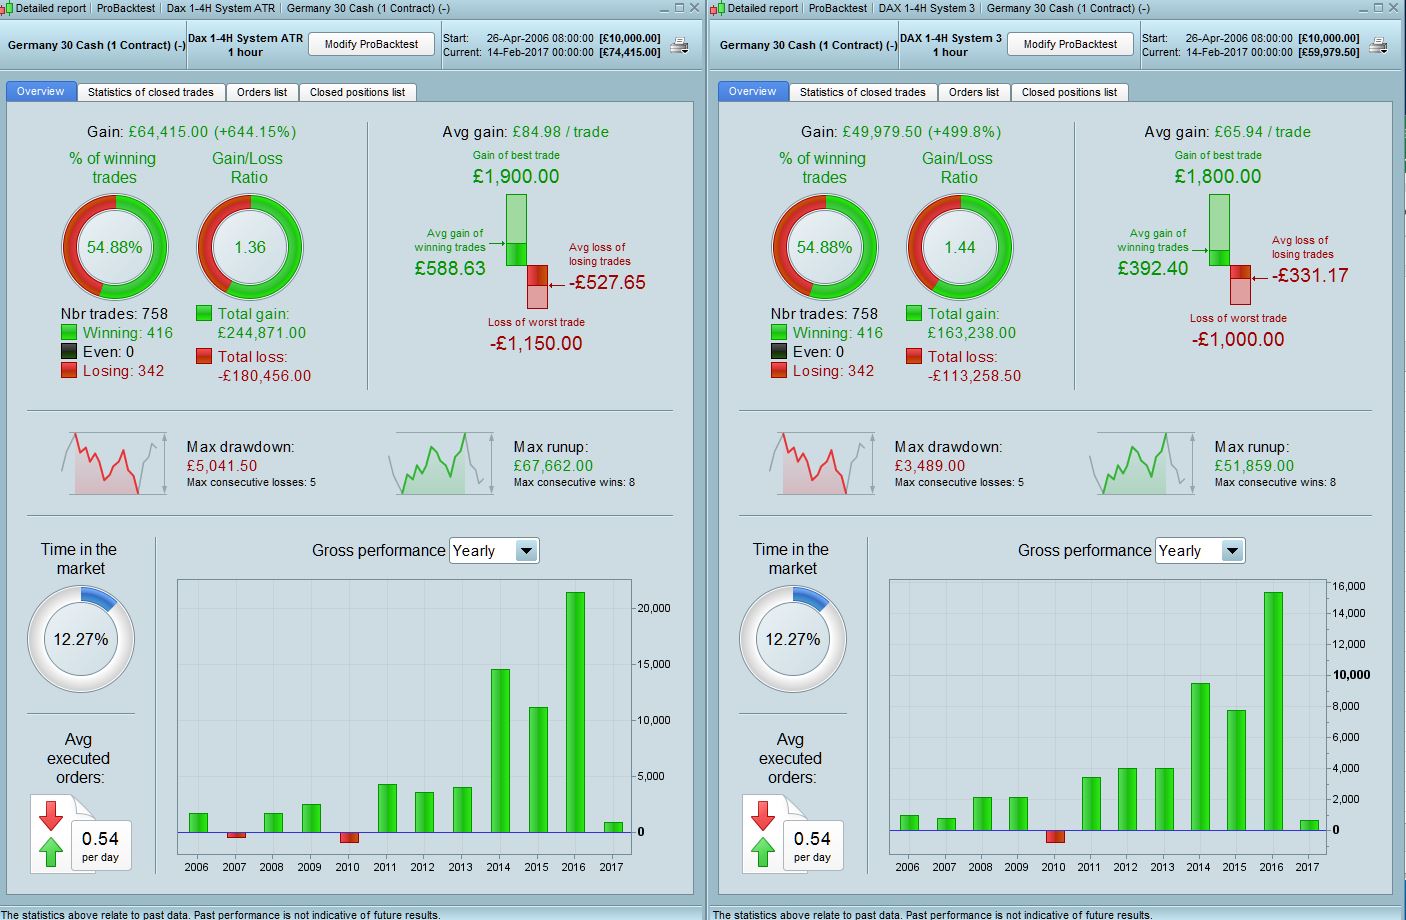Click the gain value £64,415.00 (+644.15%)

click(x=212, y=132)
